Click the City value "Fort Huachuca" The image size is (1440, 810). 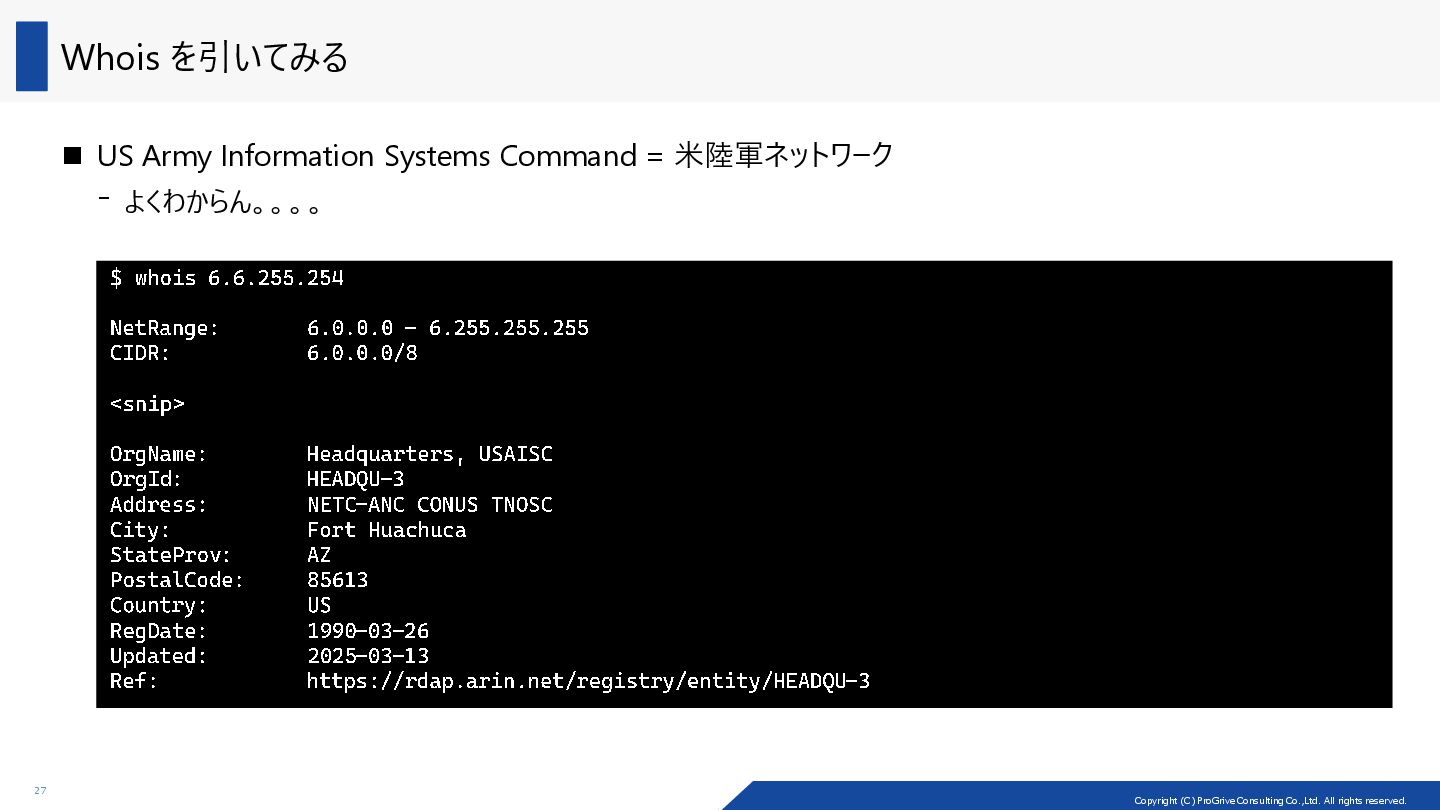tap(386, 530)
